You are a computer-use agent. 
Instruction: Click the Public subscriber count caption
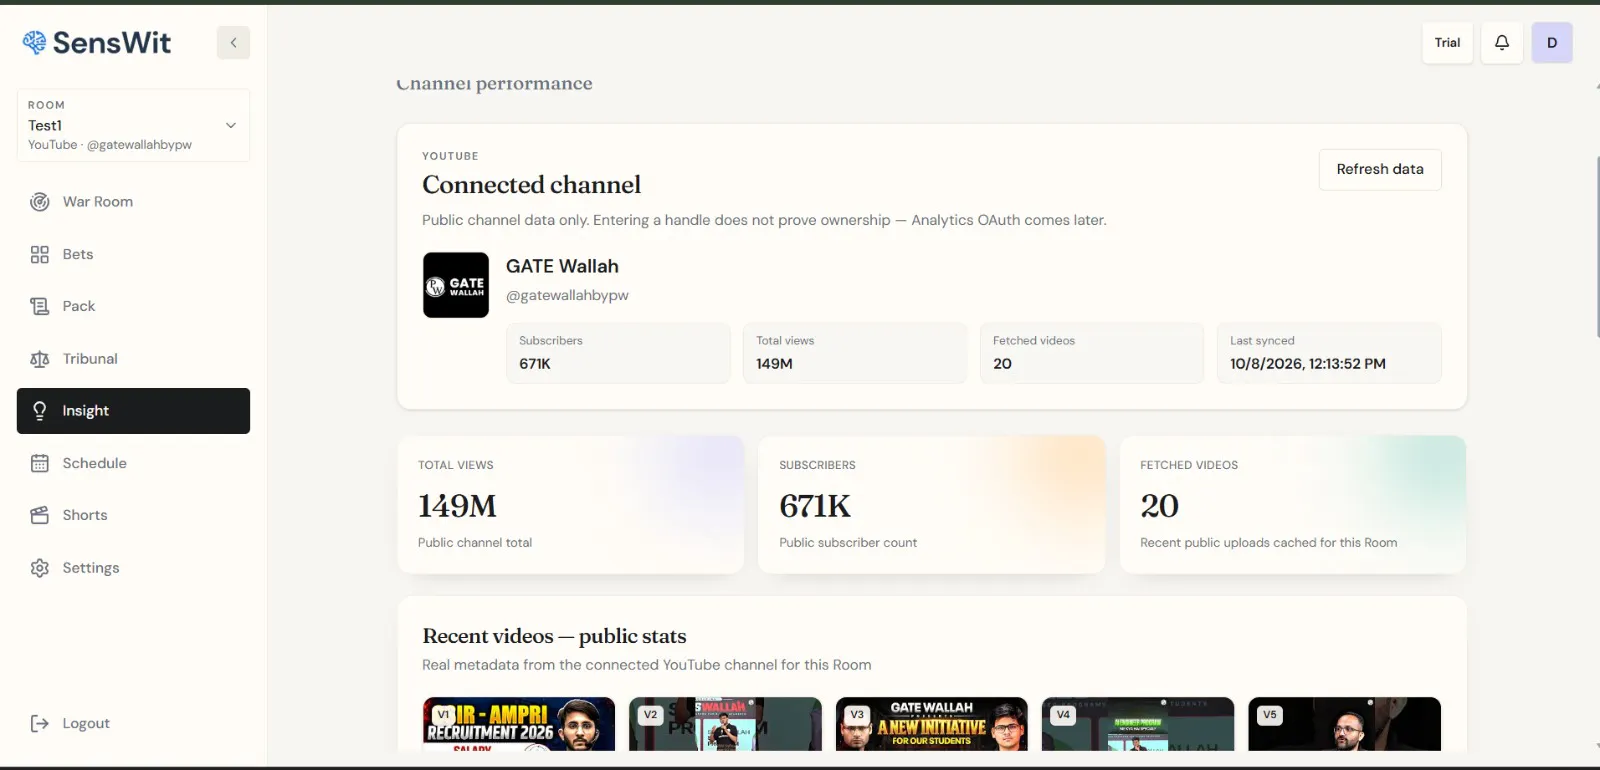tap(848, 542)
